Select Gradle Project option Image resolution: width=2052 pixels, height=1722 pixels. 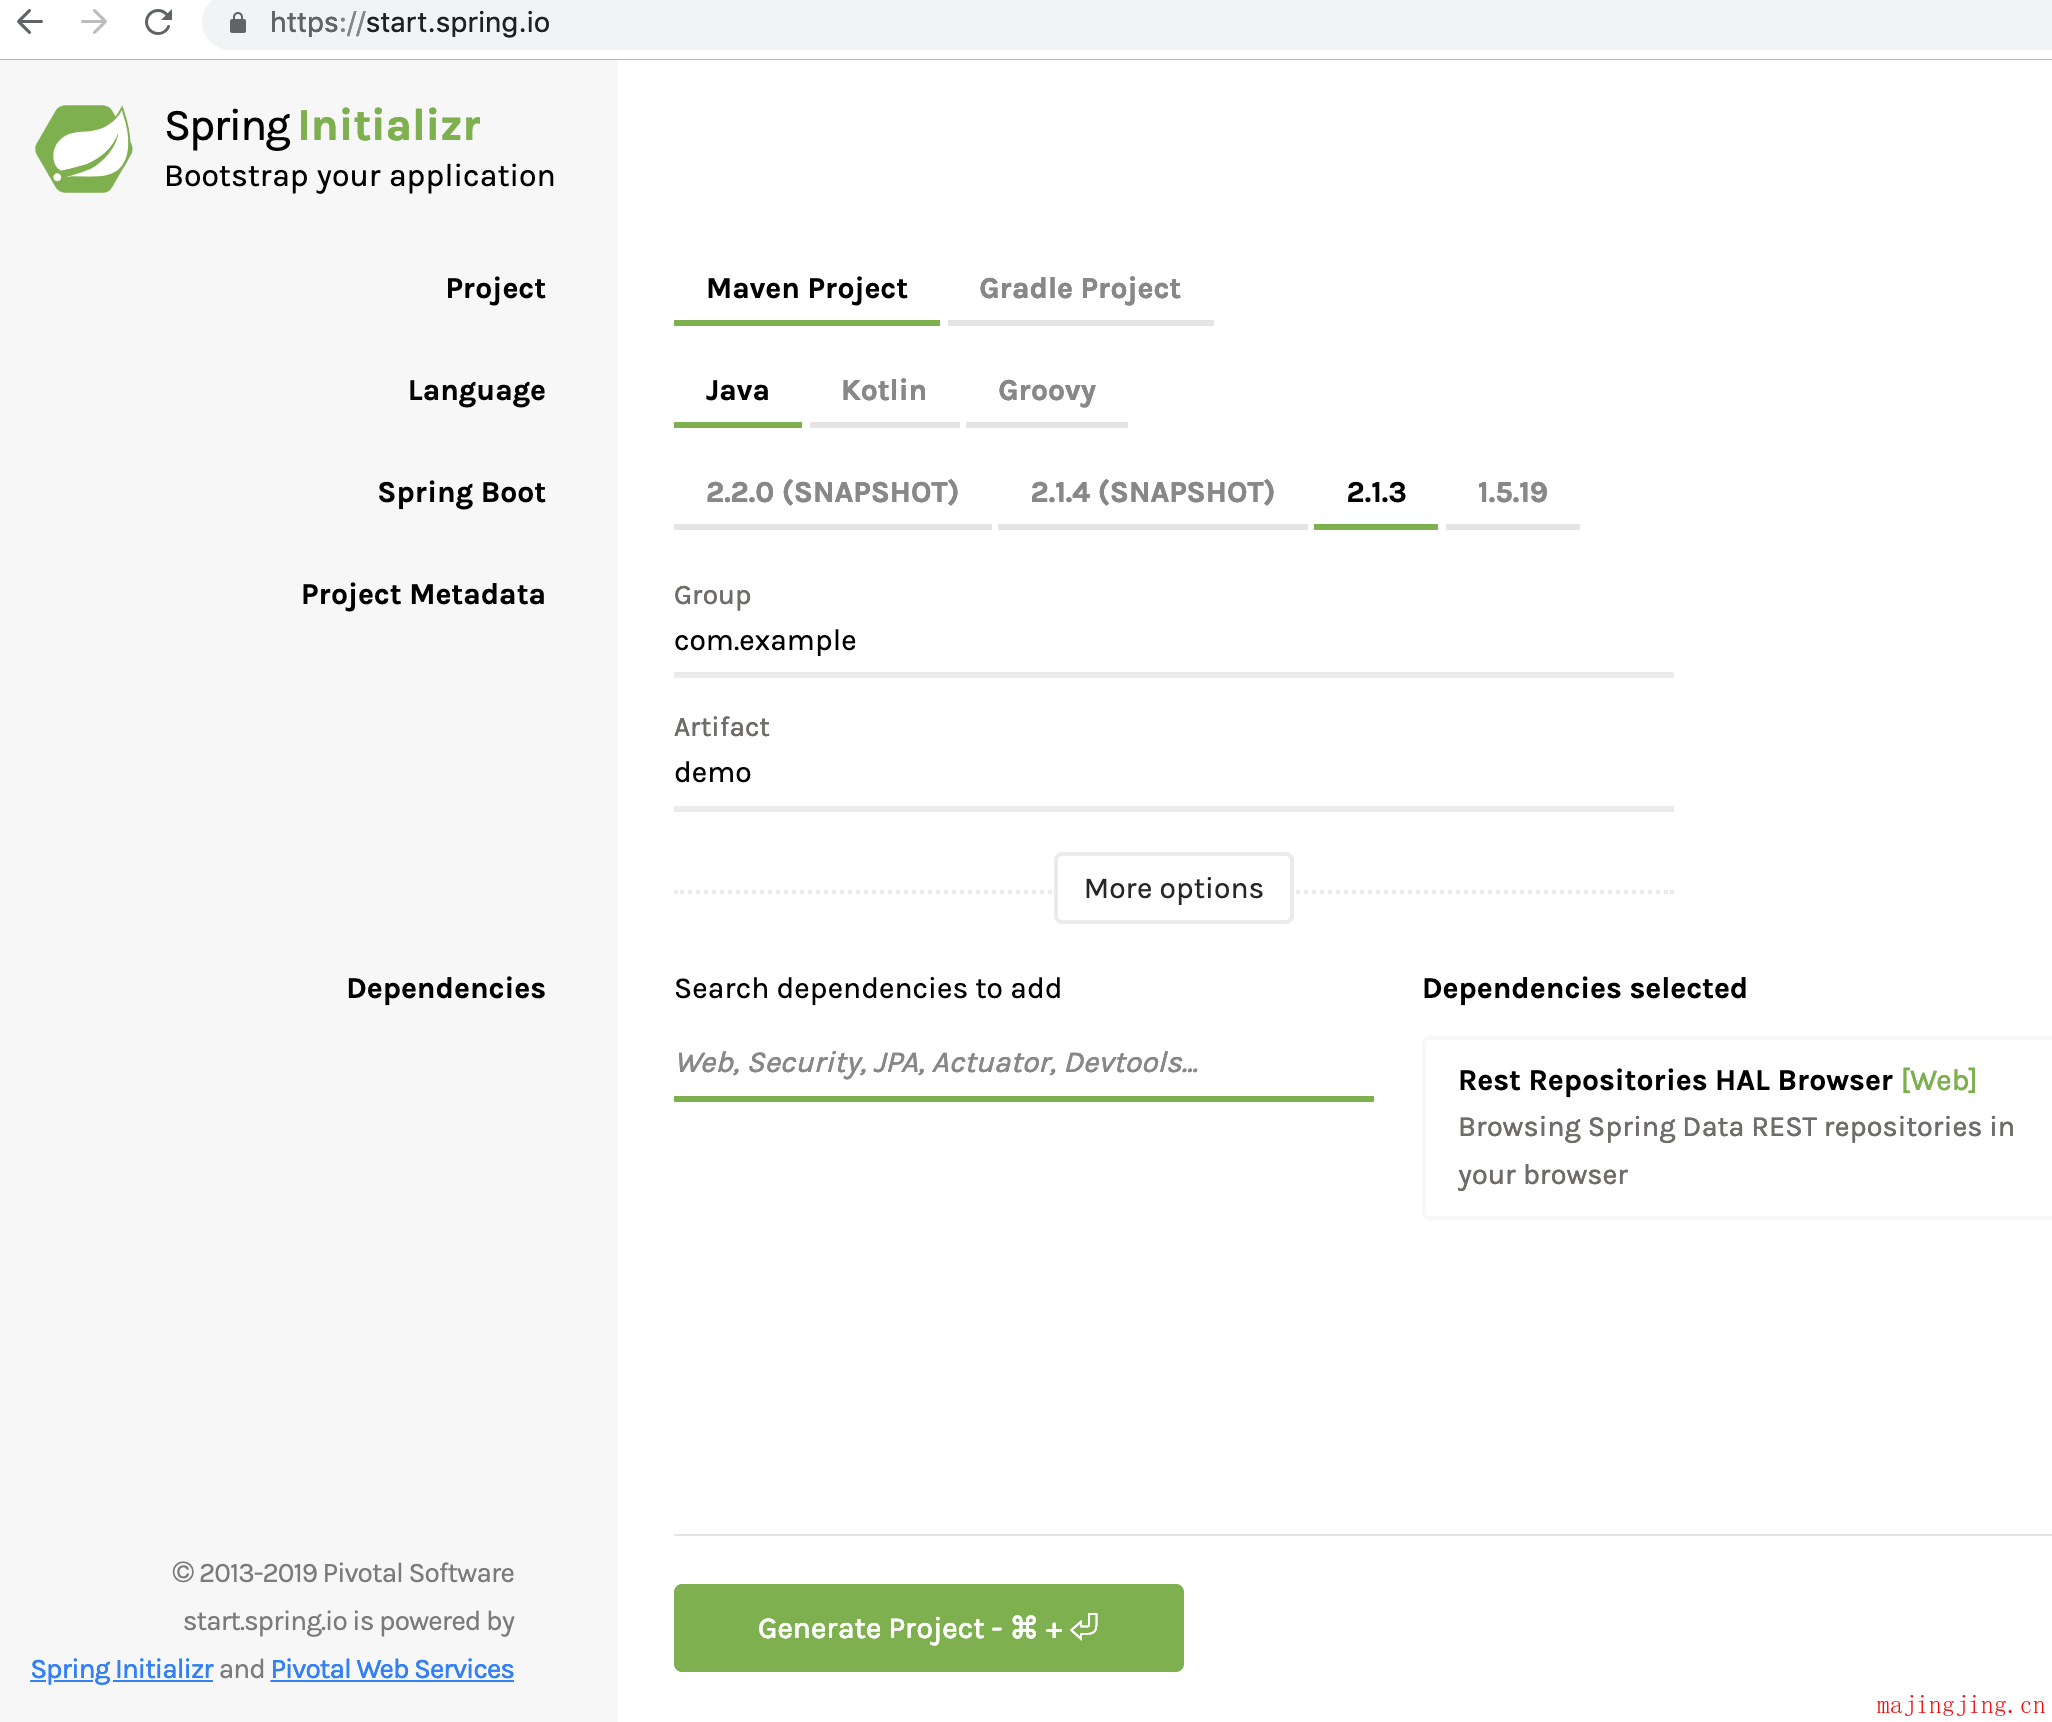1080,289
